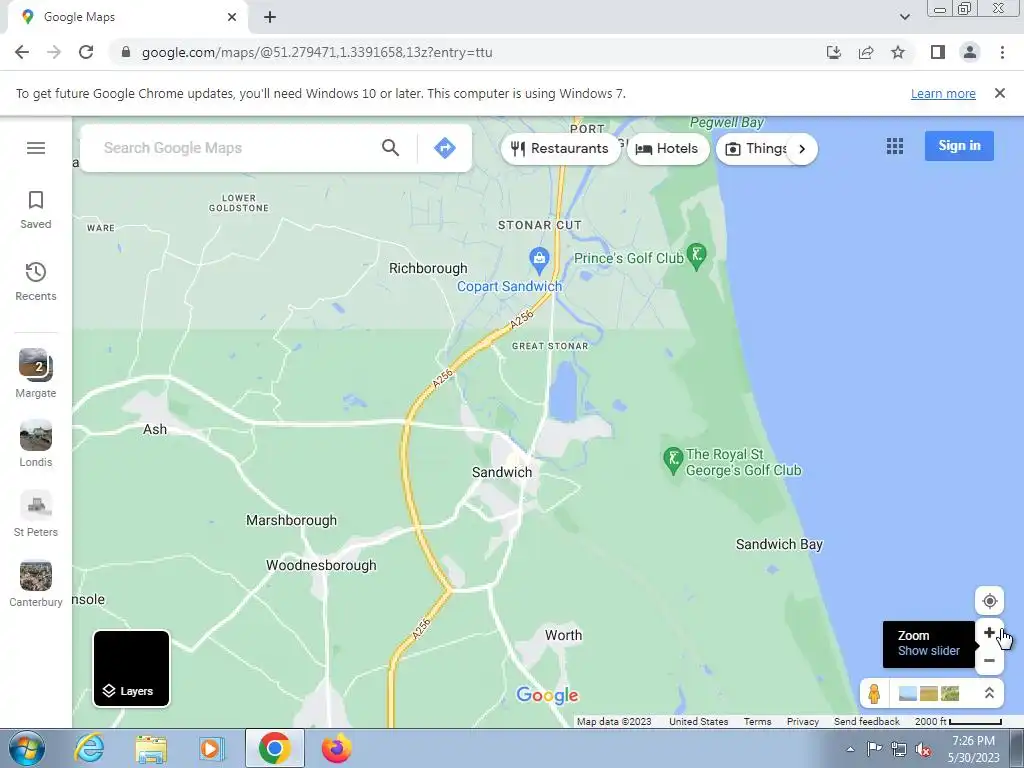The width and height of the screenshot is (1024, 768).
Task: Reload the Google Maps page
Action: click(86, 52)
